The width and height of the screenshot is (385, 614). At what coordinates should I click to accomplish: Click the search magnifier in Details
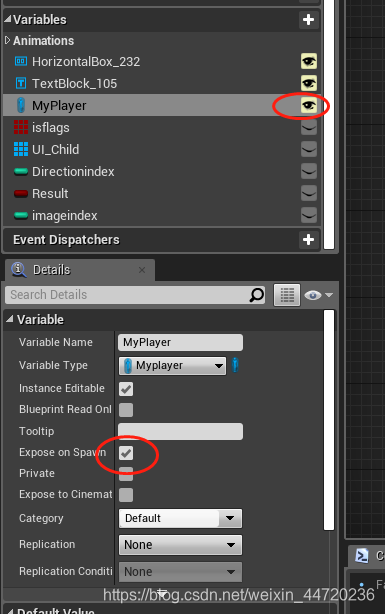(257, 295)
